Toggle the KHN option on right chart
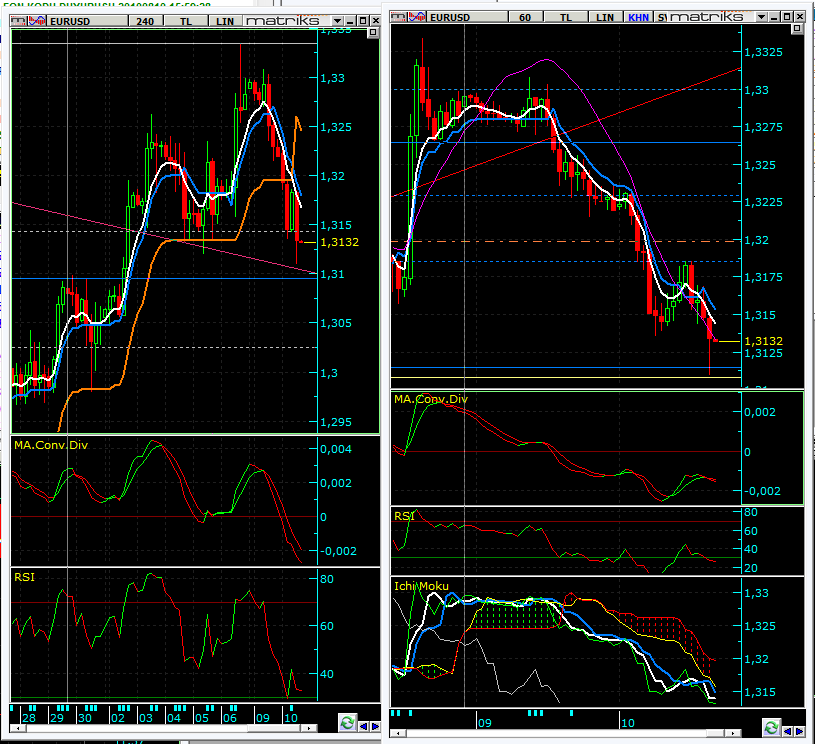This screenshot has height=744, width=815. (x=637, y=16)
